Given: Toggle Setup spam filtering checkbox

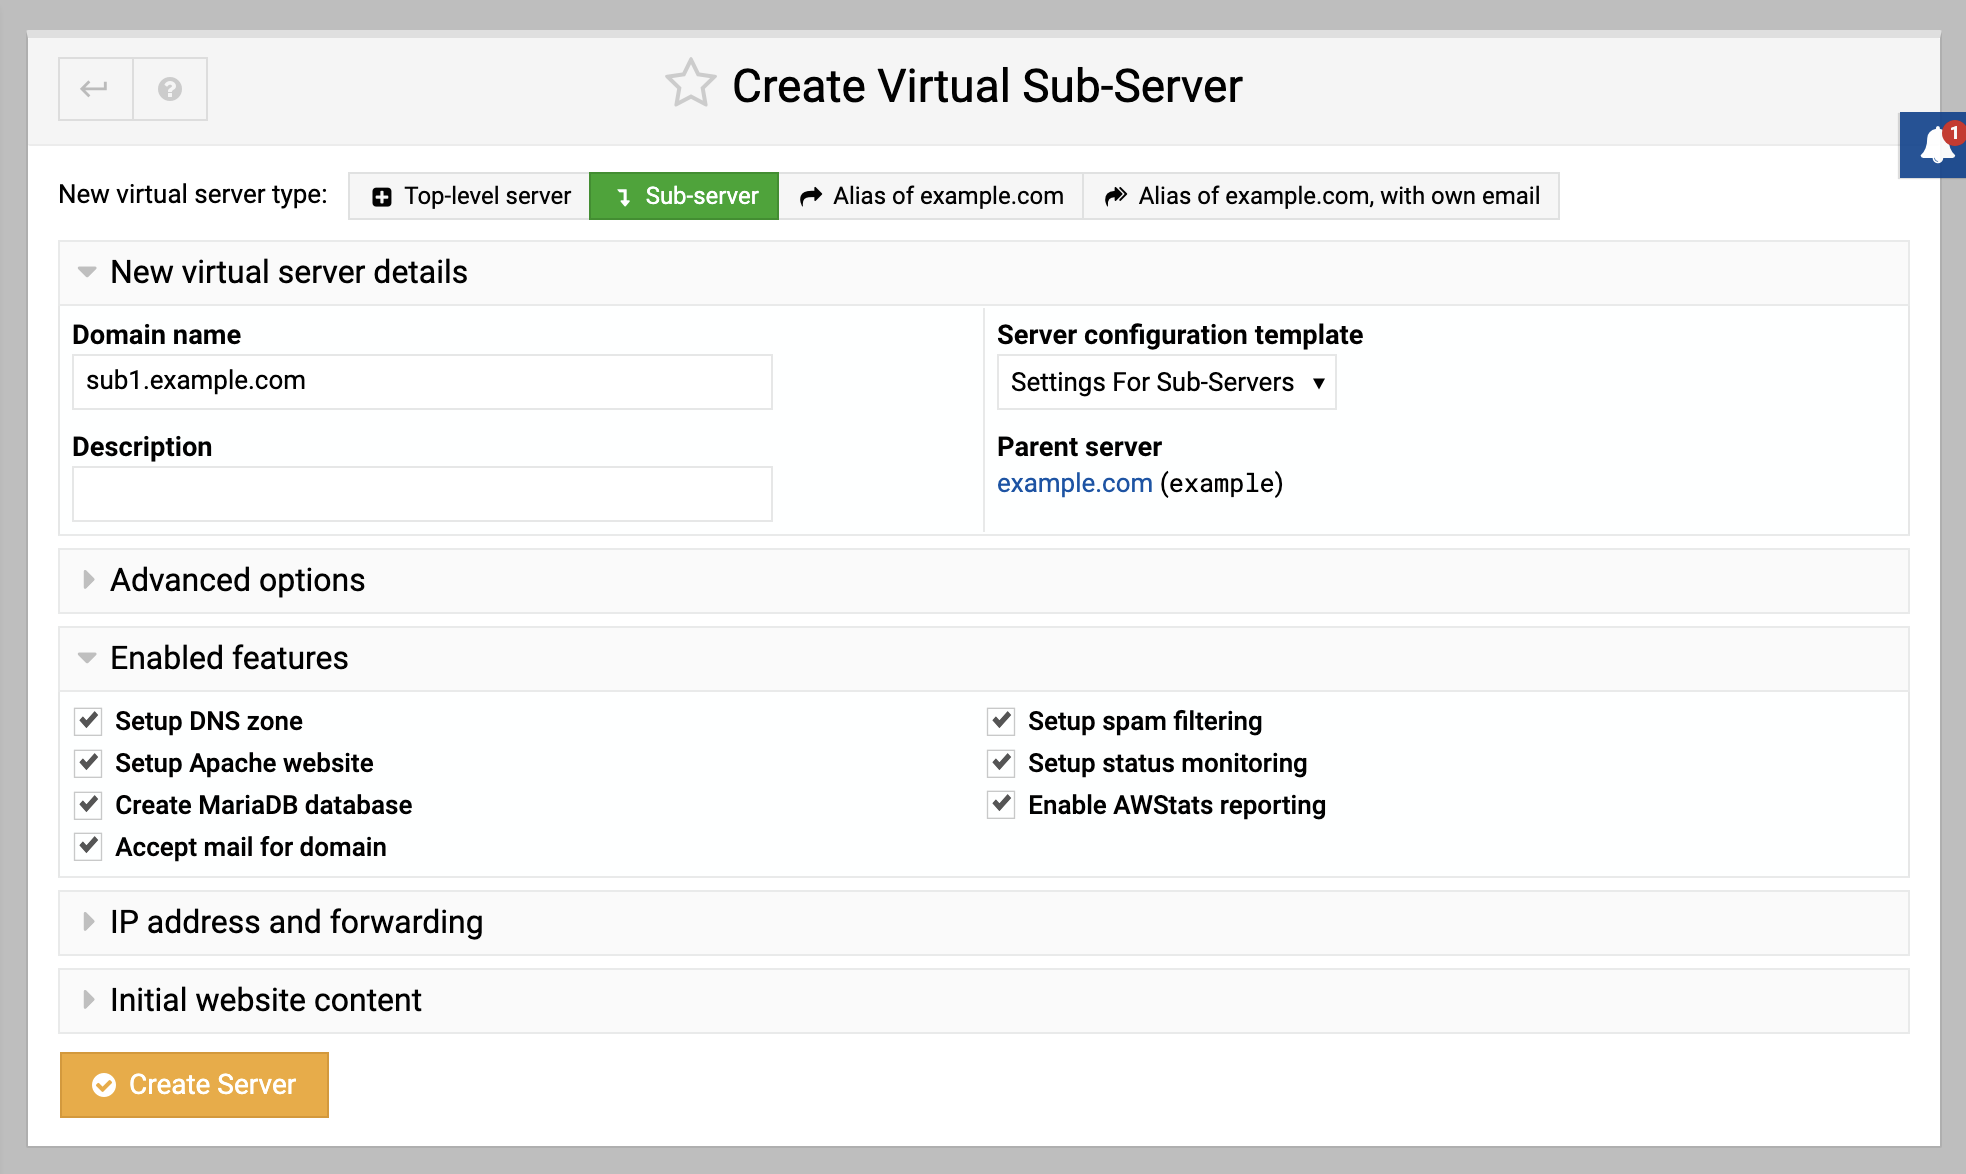Looking at the screenshot, I should (1001, 720).
